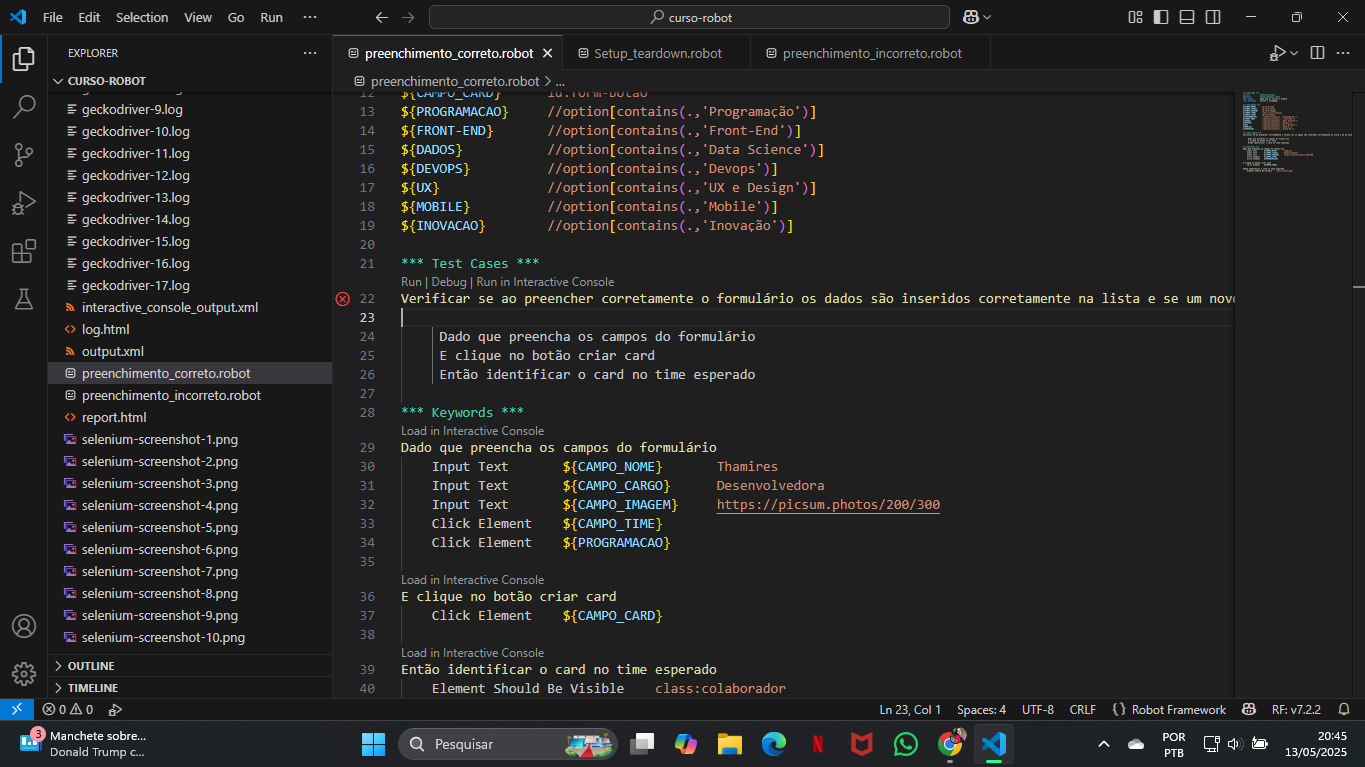Screen dimensions: 1365x767
Task: Open the Selection menu
Action: point(142,17)
